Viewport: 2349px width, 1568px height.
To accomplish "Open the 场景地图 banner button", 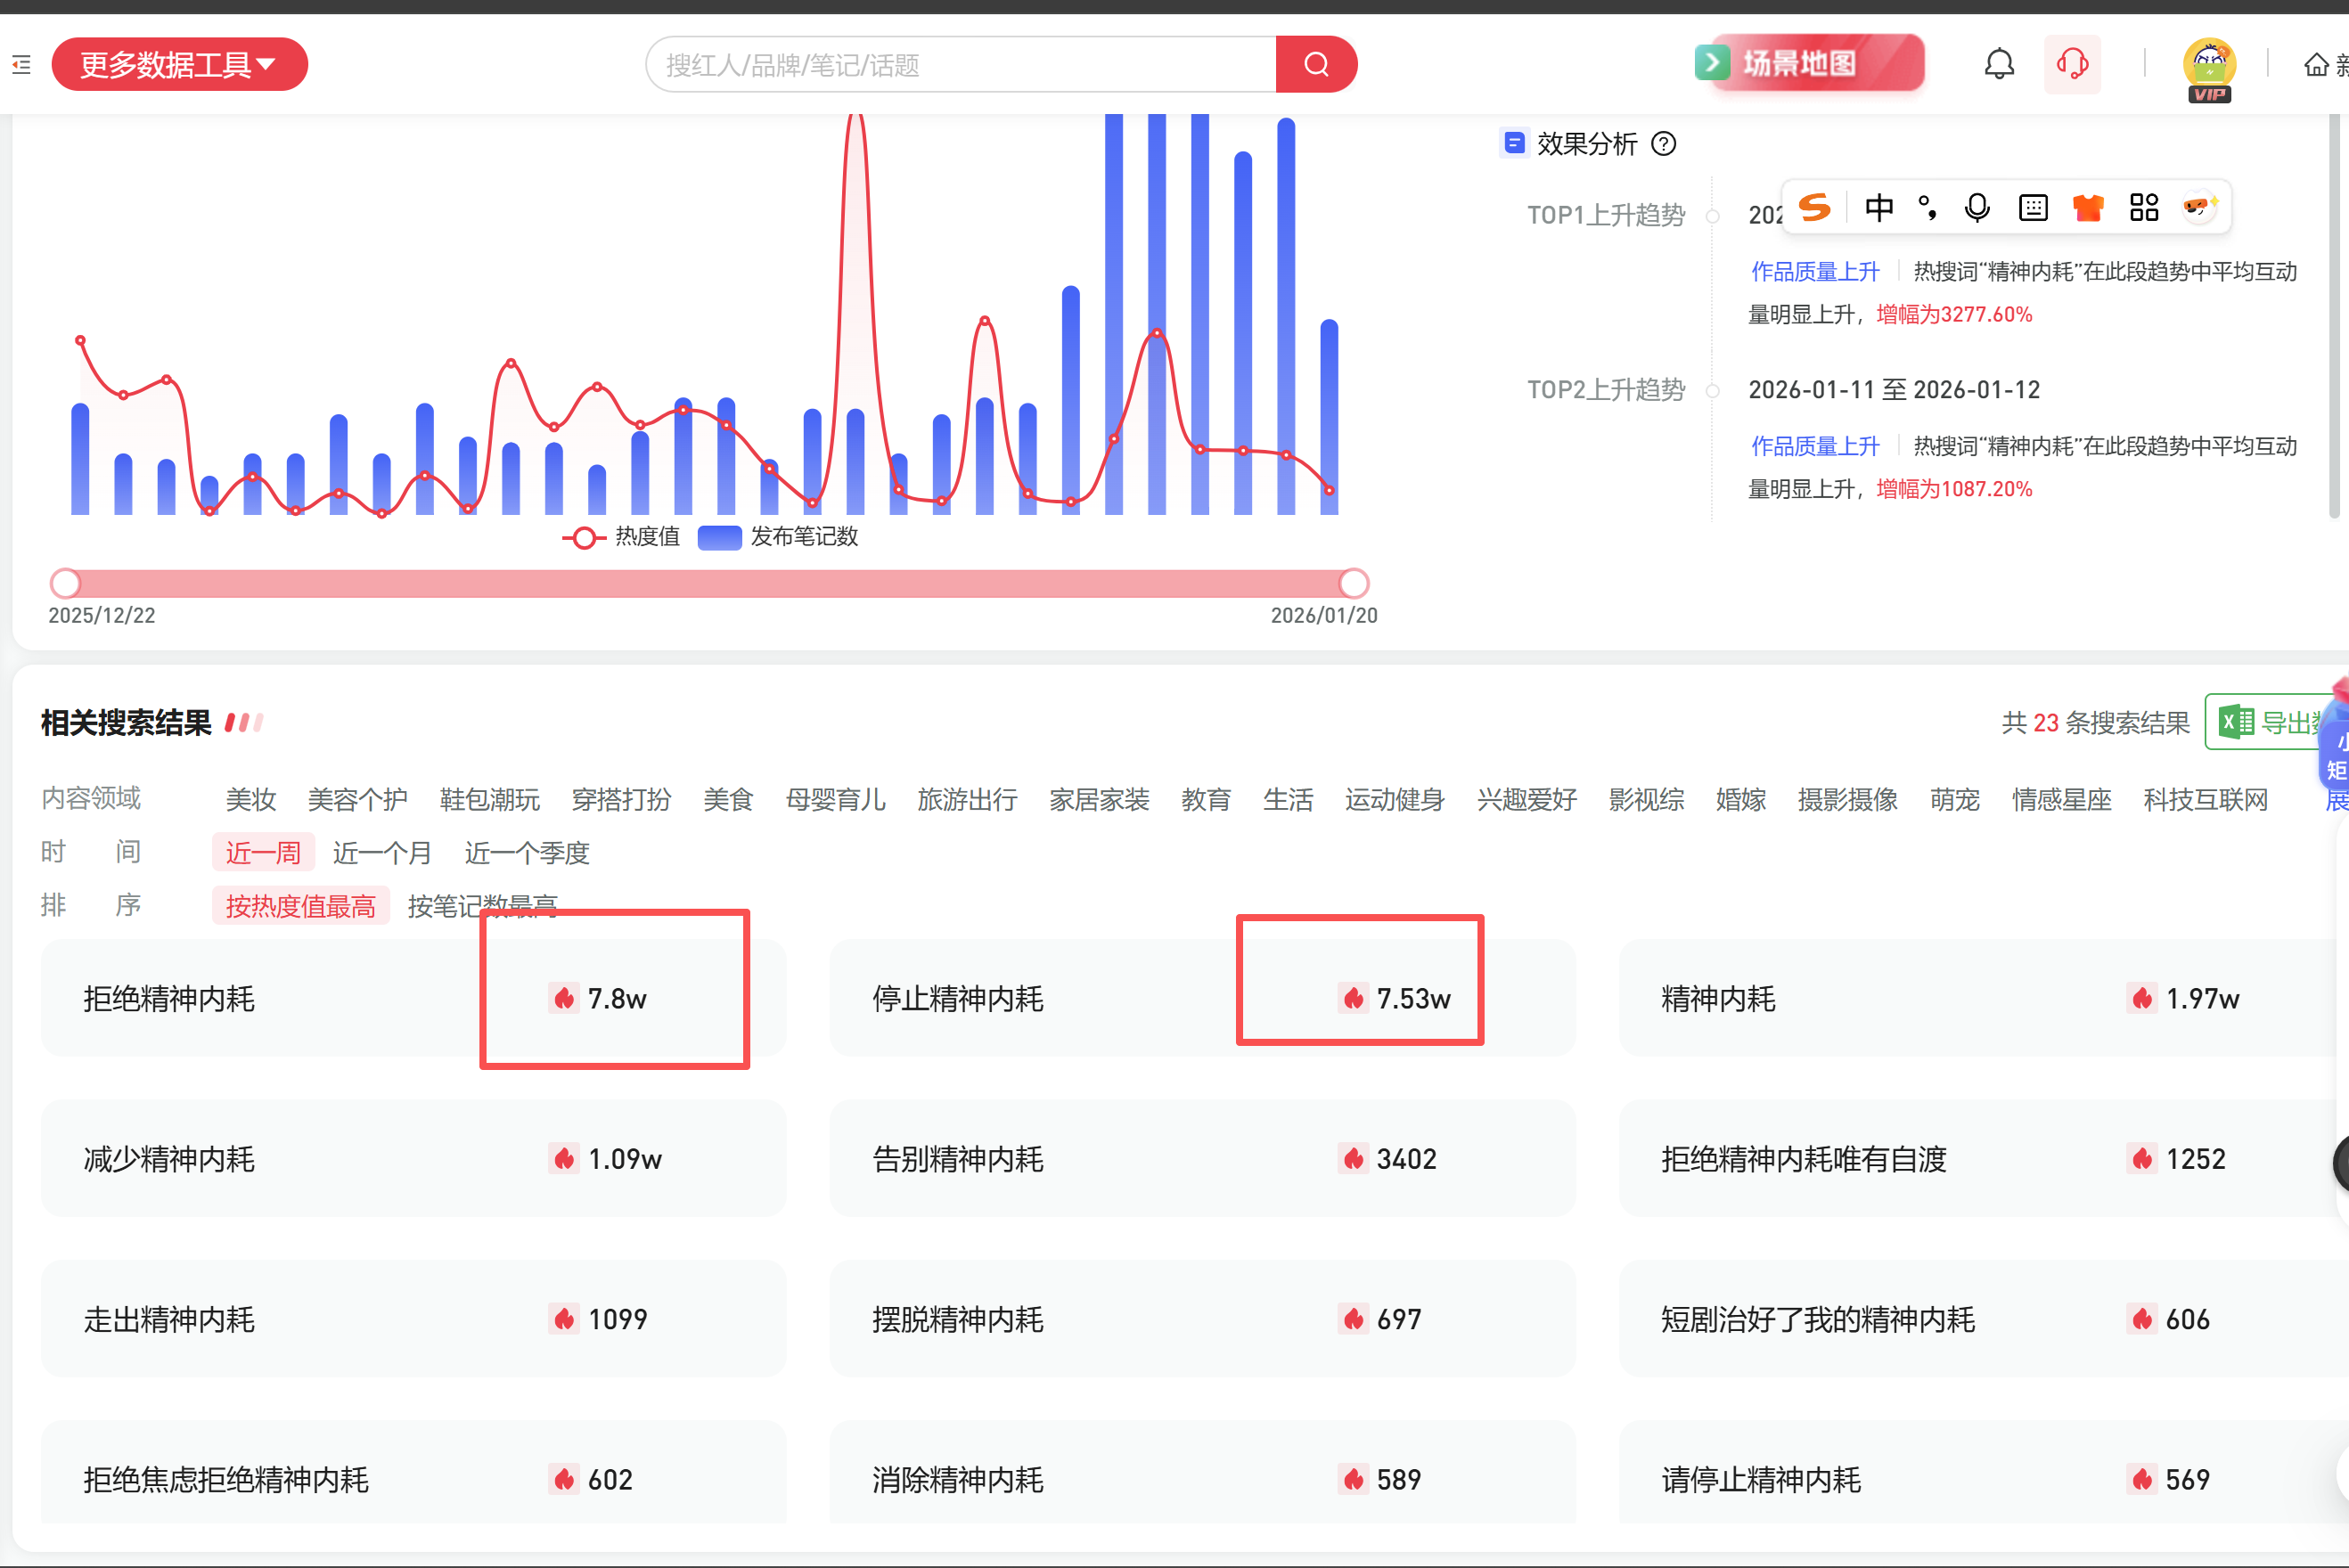I will click(1809, 63).
